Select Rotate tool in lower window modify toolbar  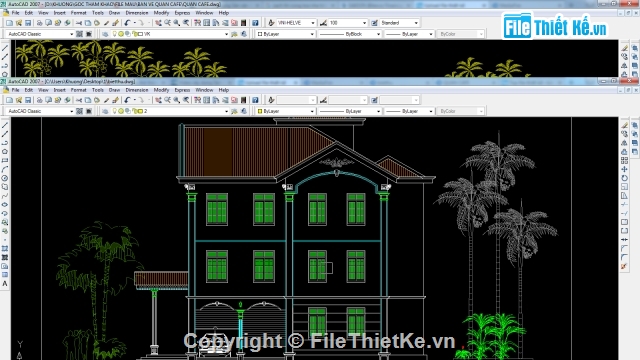click(624, 178)
